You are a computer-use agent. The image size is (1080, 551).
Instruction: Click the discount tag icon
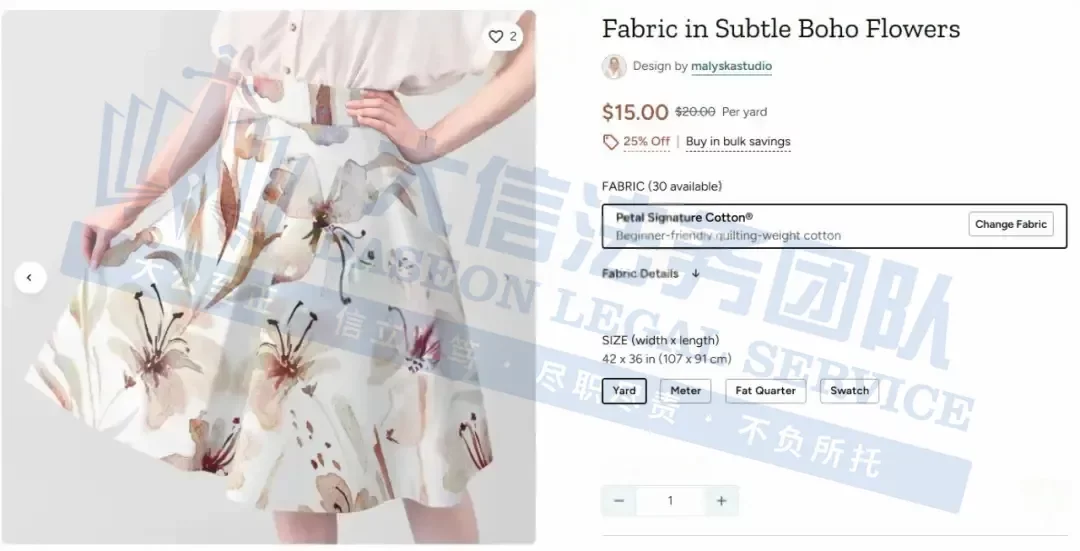(x=610, y=142)
